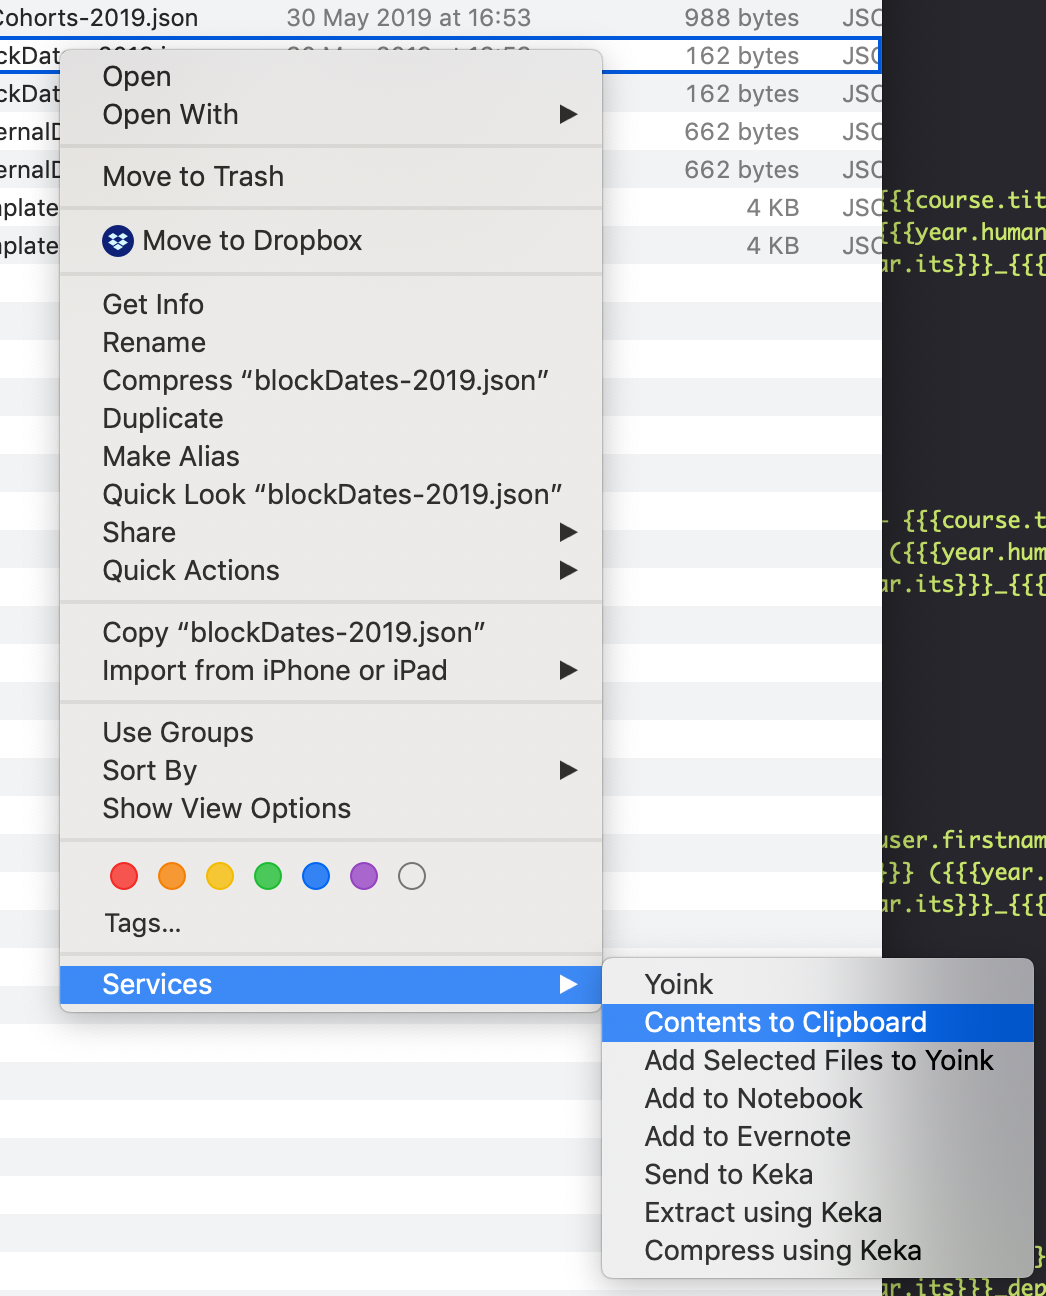Apply the red tag color
The height and width of the screenshot is (1296, 1046).
pos(124,876)
